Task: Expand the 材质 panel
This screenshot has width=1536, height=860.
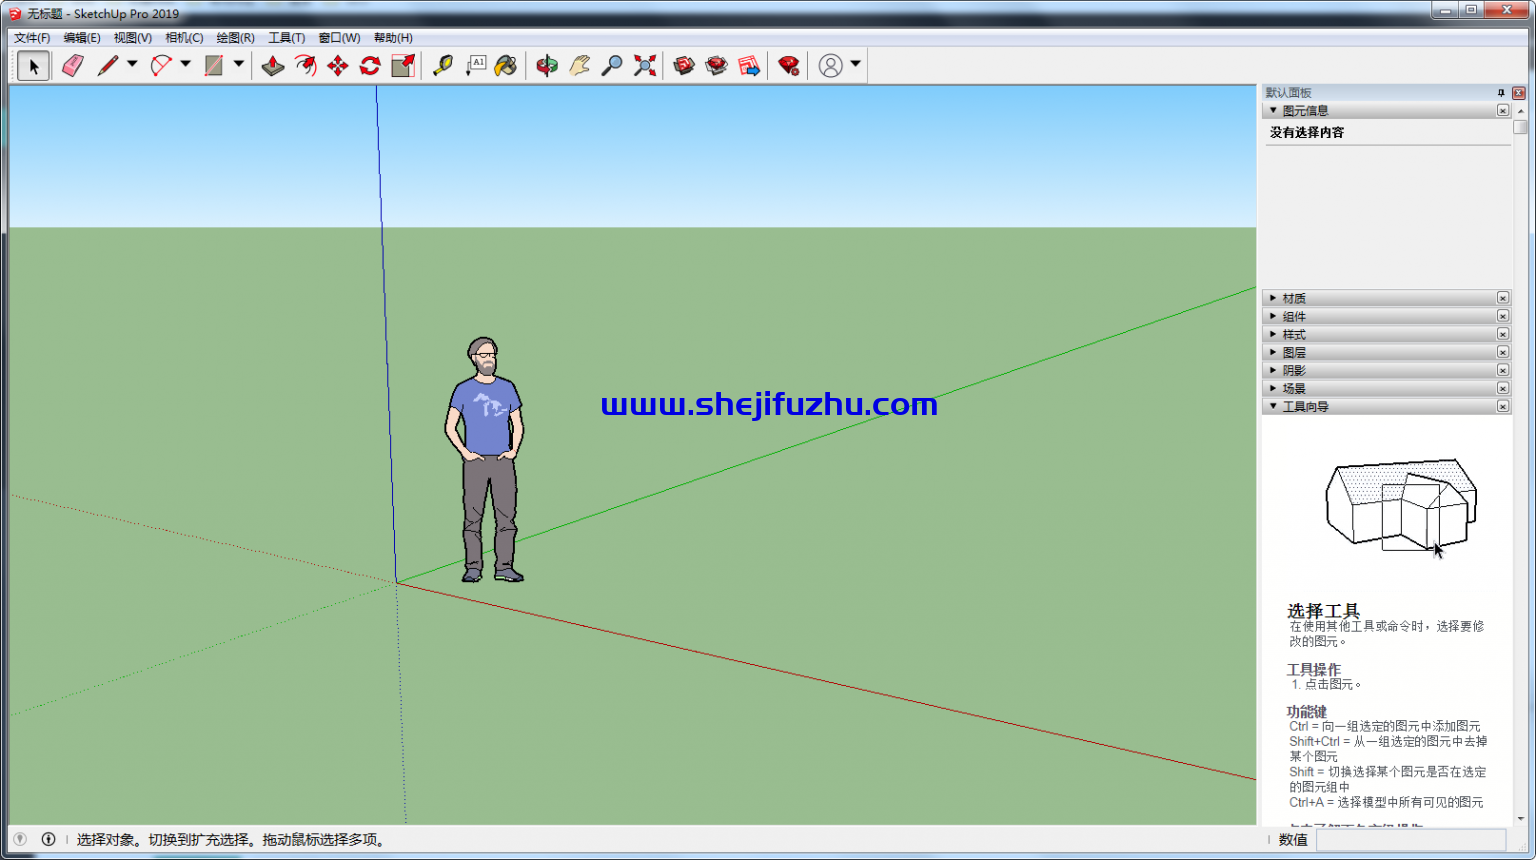Action: pyautogui.click(x=1273, y=298)
